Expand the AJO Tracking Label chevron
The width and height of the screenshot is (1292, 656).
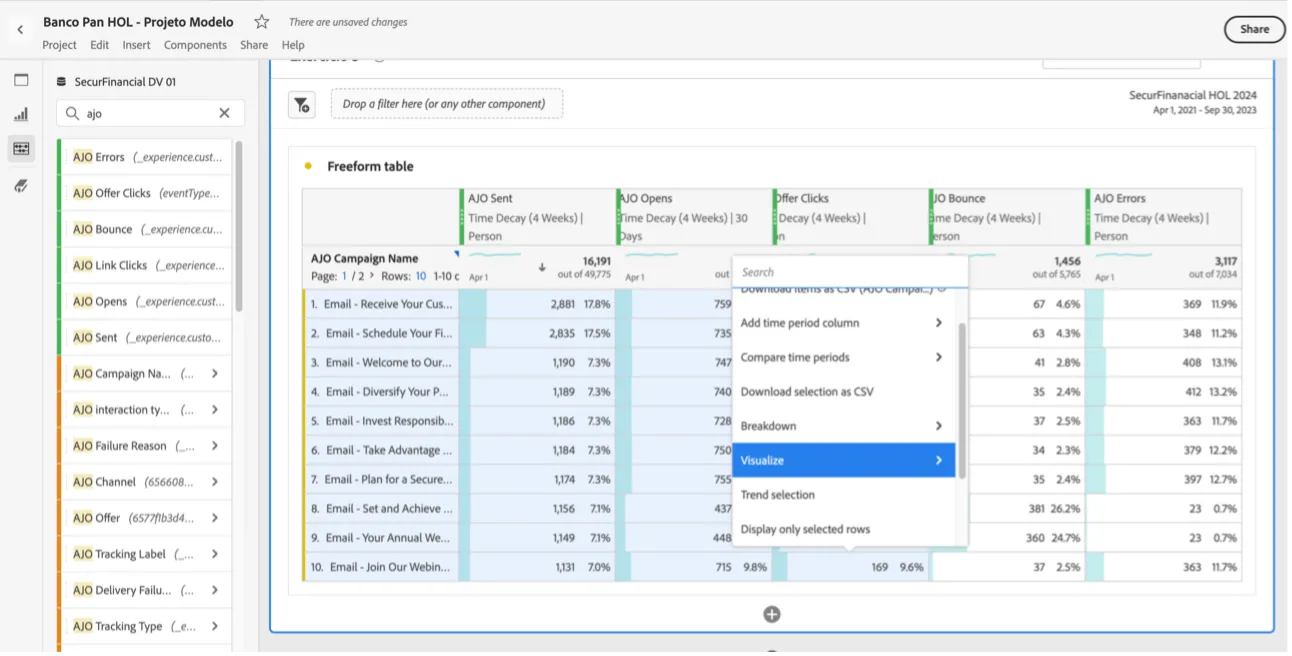[215, 554]
